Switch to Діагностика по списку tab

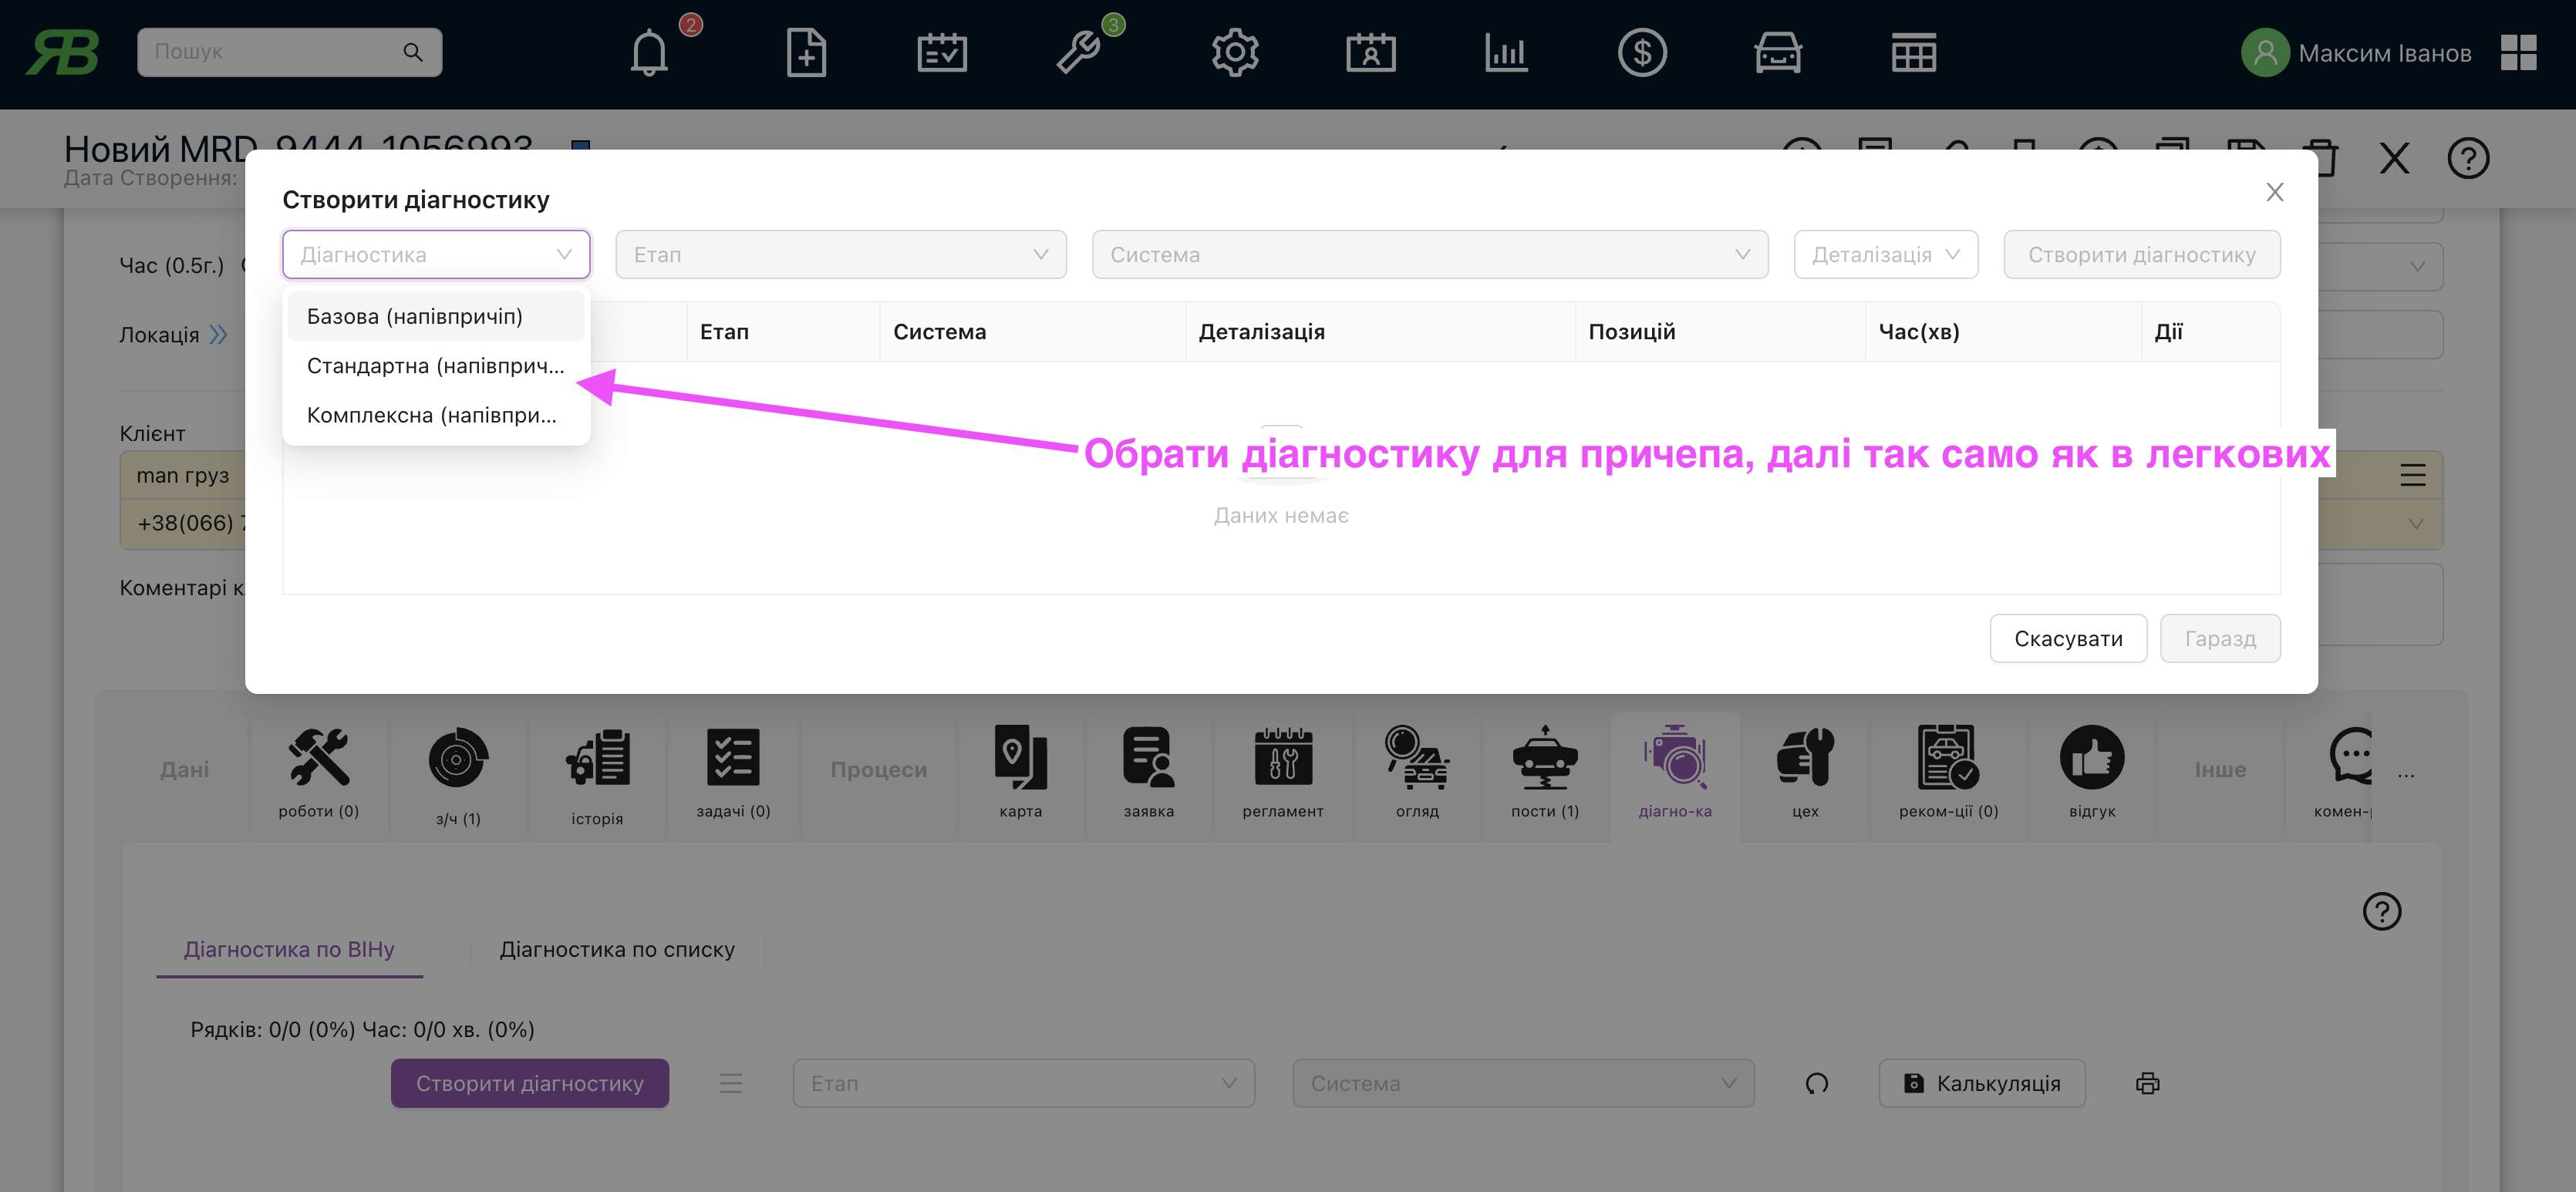pyautogui.click(x=617, y=949)
